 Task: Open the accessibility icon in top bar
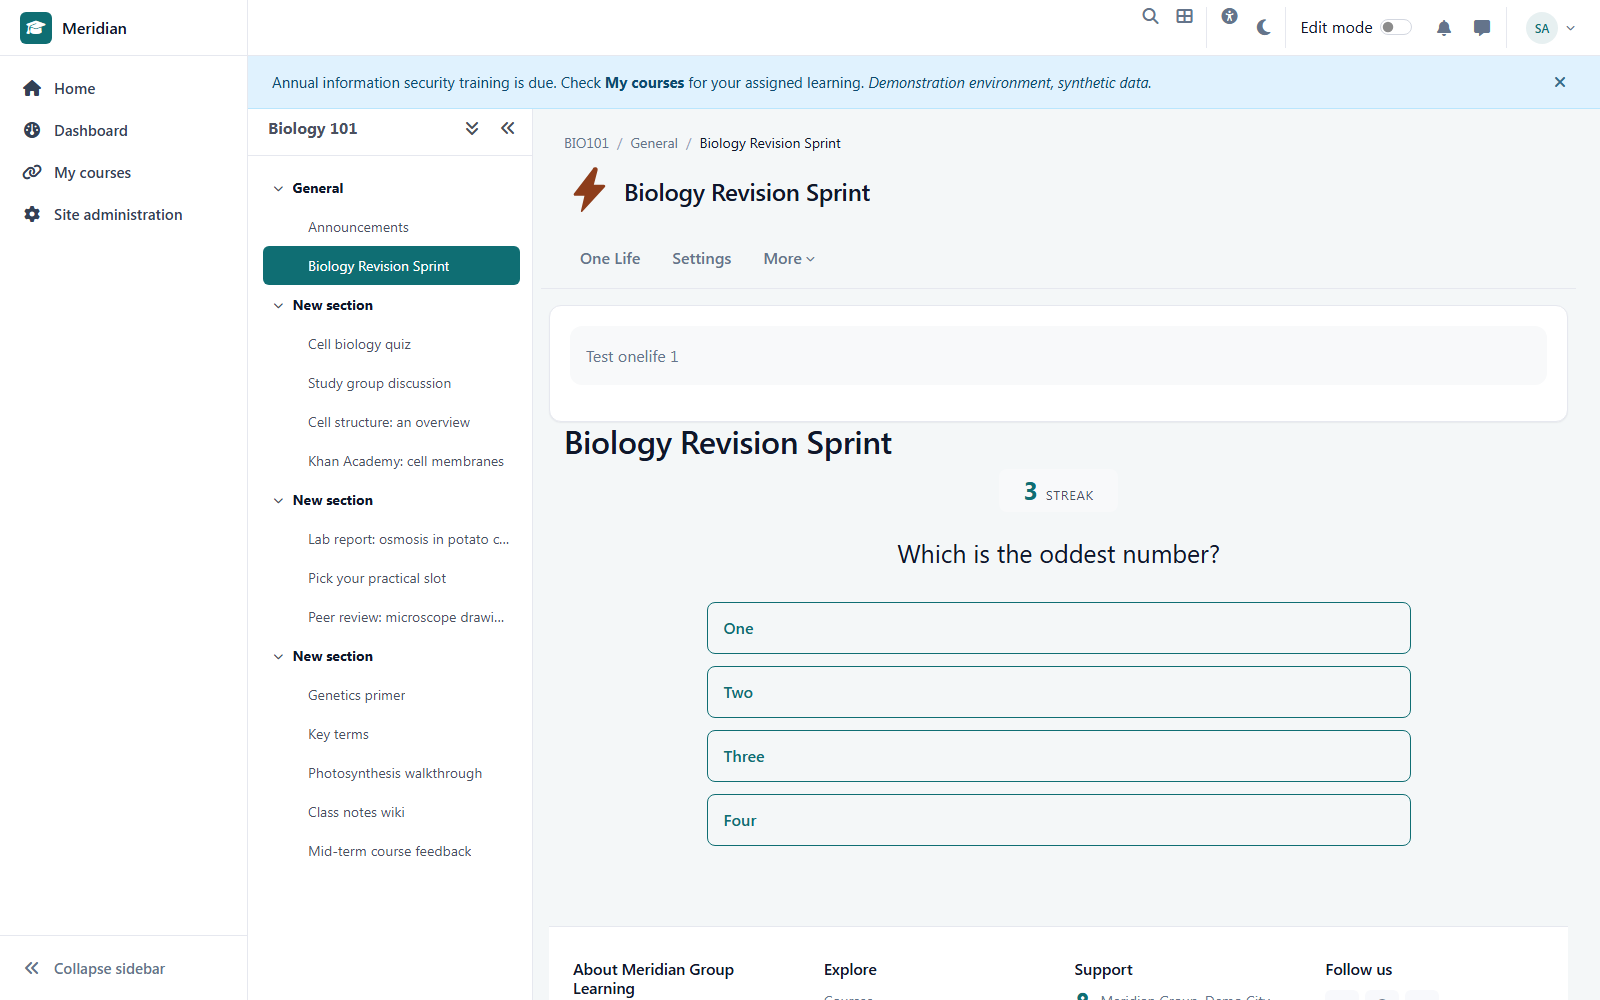1230,16
